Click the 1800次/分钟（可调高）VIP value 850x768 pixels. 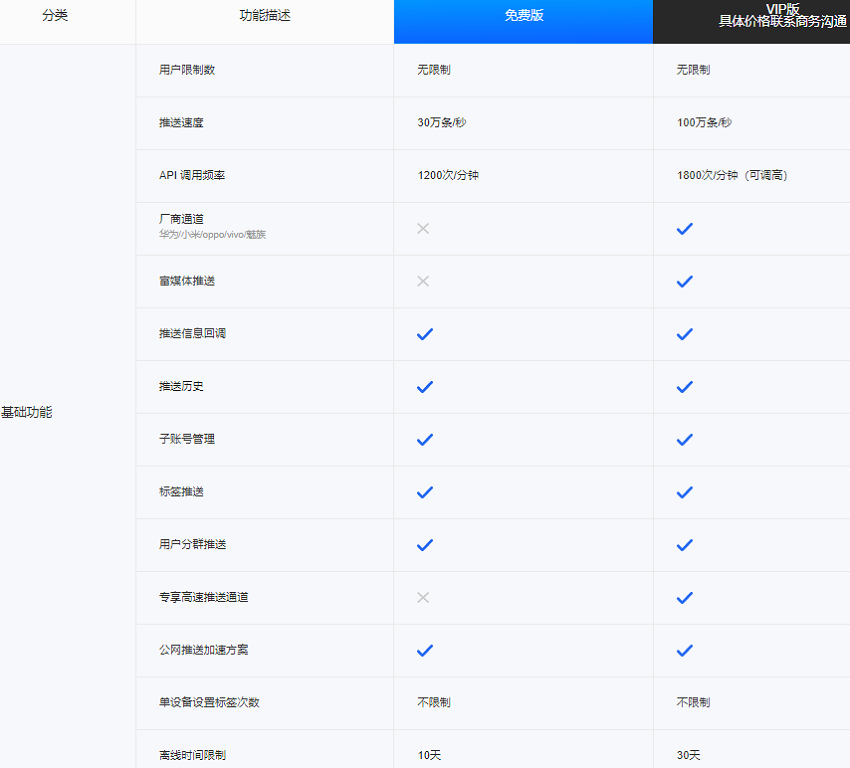[732, 175]
